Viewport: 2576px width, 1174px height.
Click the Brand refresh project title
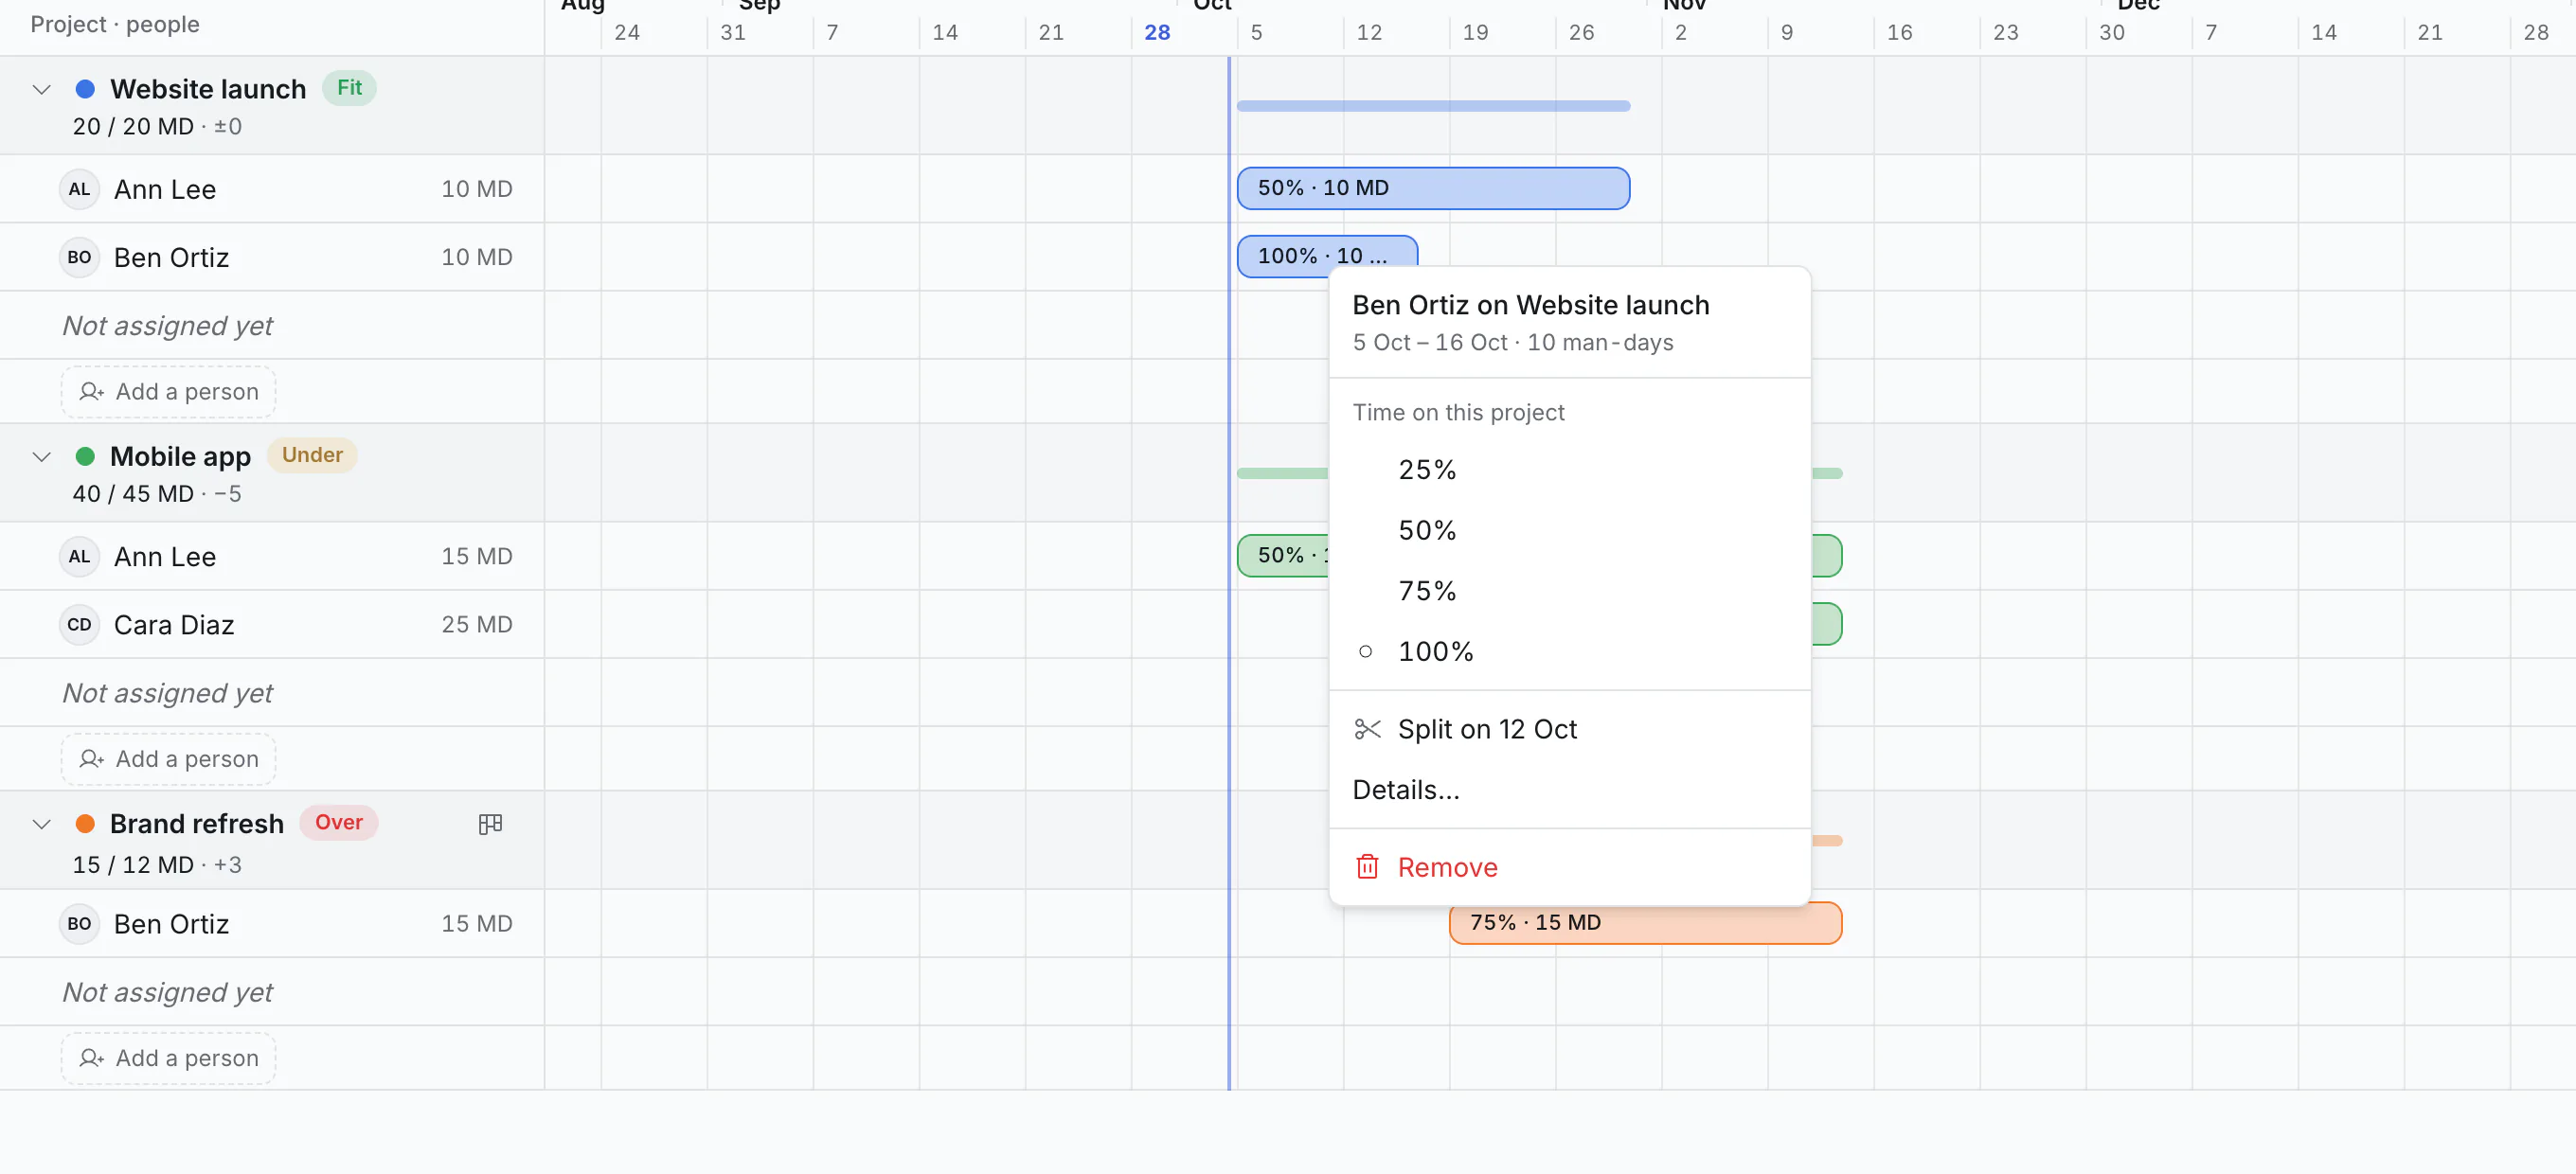pyautogui.click(x=197, y=824)
